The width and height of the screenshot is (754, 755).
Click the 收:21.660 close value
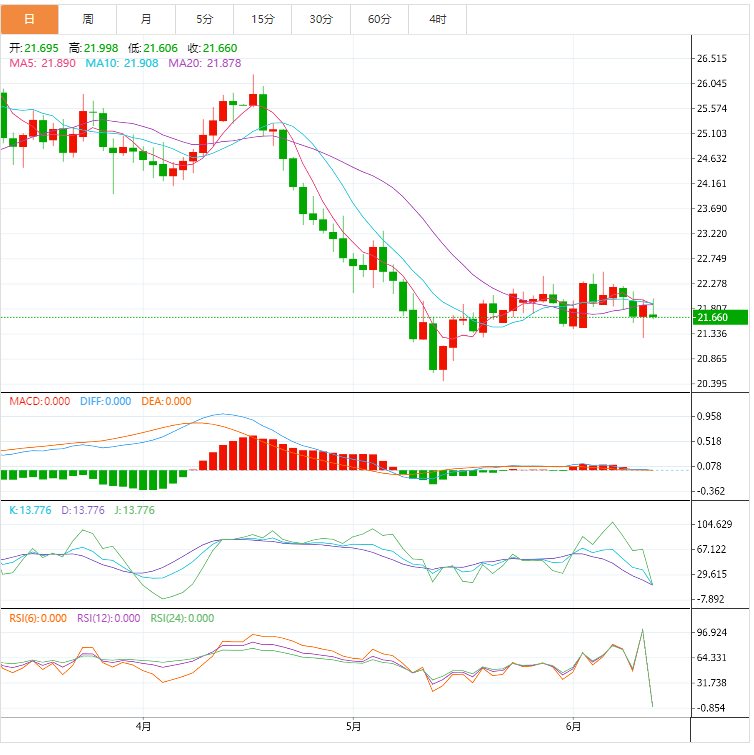pyautogui.click(x=212, y=48)
